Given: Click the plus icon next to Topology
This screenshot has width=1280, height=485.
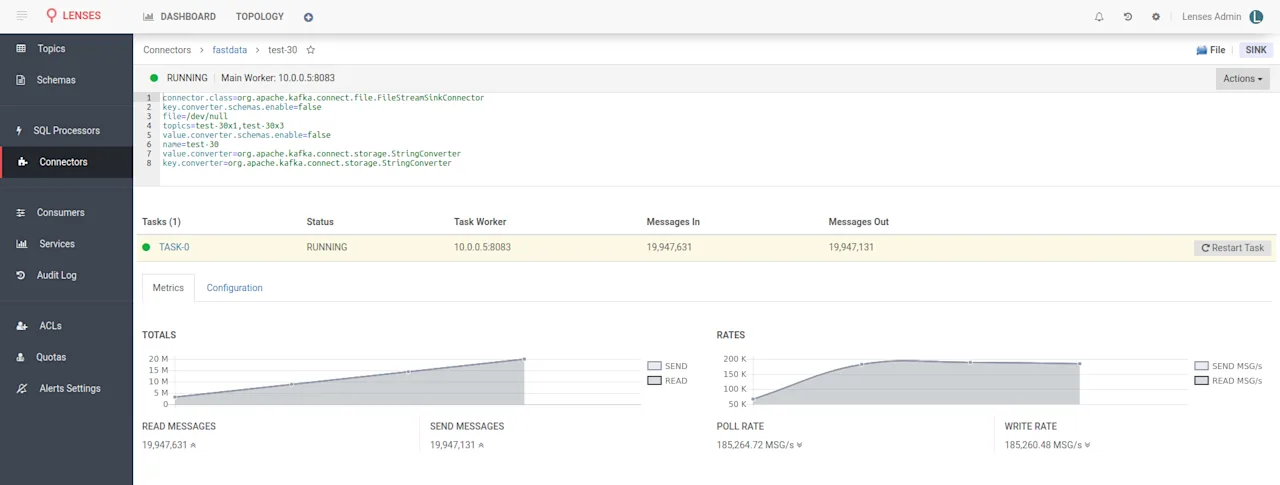Looking at the screenshot, I should 308,17.
